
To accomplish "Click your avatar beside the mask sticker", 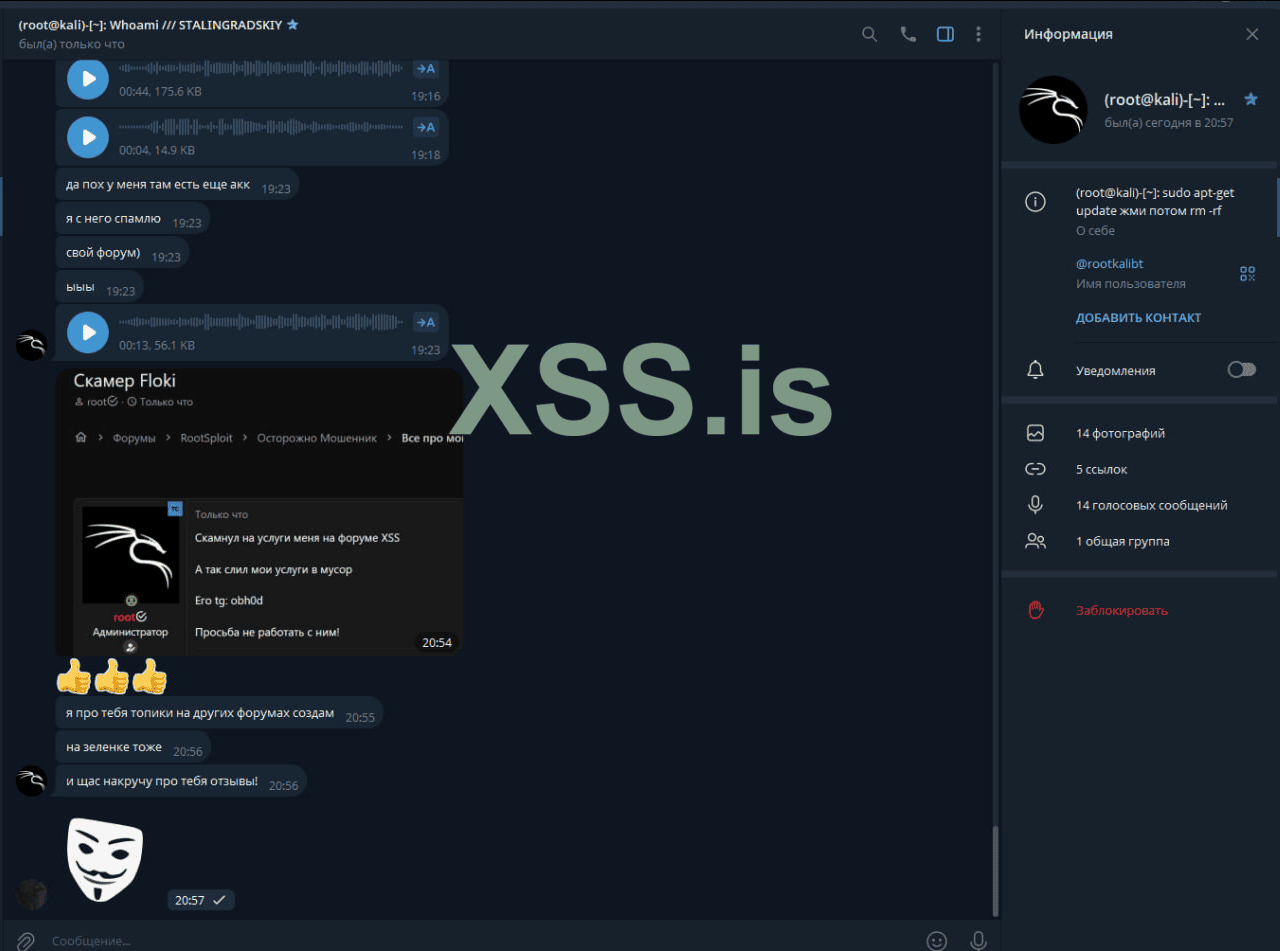I will pos(32,894).
